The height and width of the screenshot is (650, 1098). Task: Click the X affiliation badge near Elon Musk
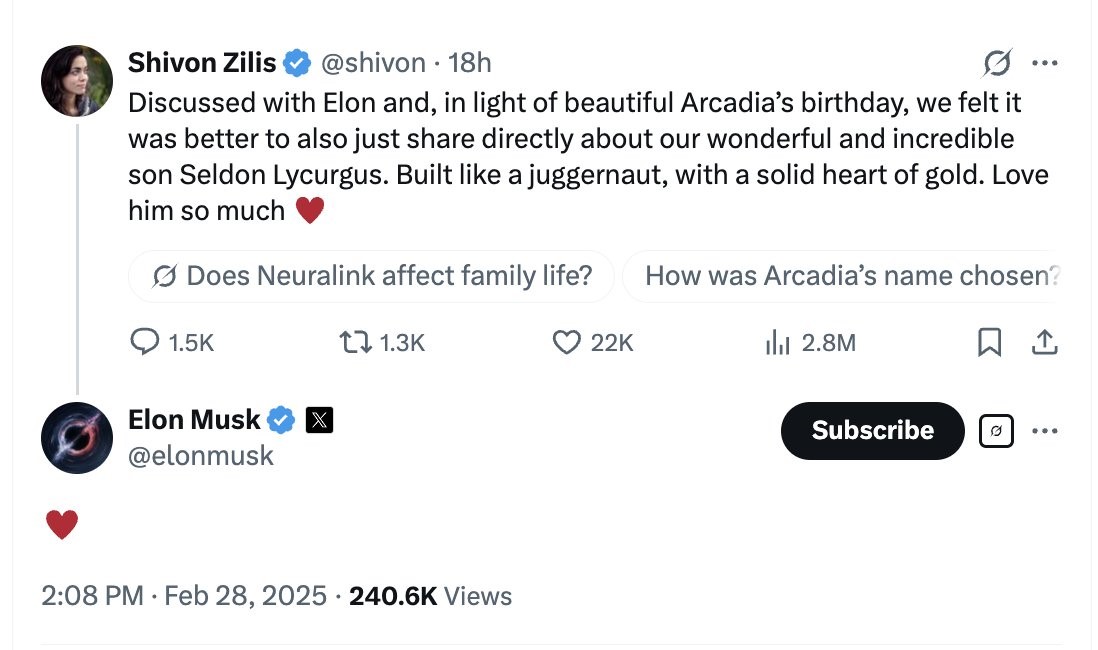coord(318,421)
